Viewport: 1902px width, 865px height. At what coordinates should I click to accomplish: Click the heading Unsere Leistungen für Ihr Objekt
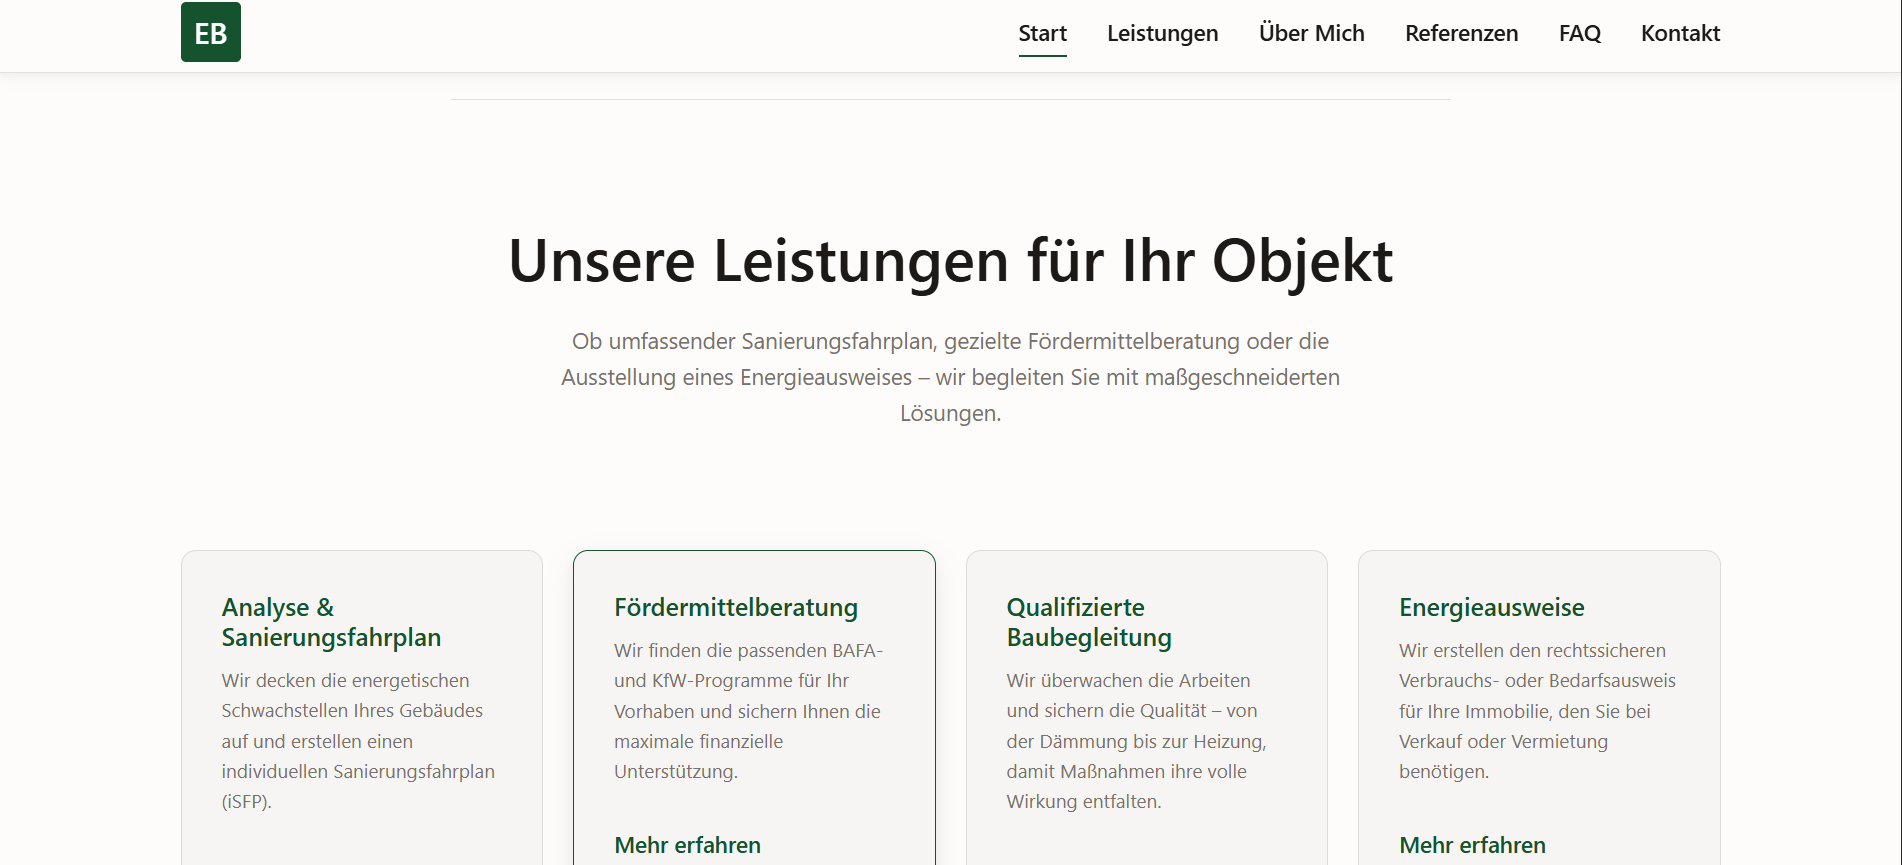(x=950, y=261)
